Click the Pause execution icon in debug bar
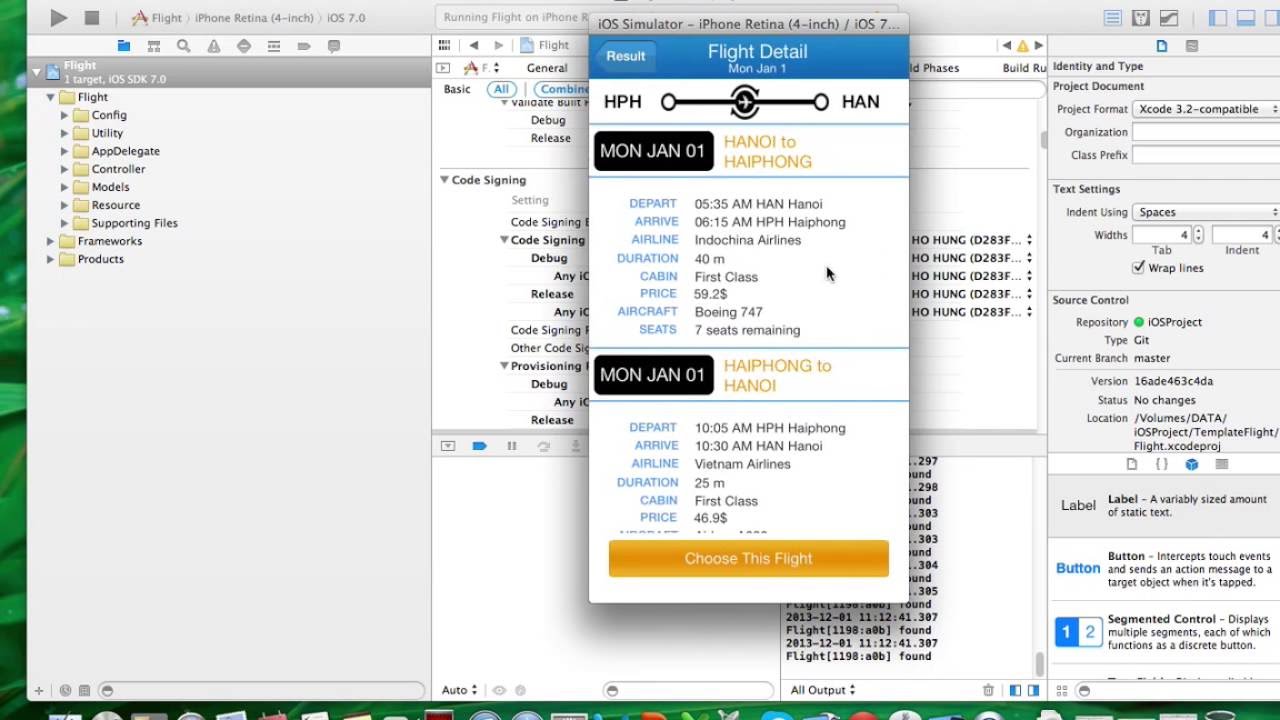The image size is (1280, 720). point(512,446)
